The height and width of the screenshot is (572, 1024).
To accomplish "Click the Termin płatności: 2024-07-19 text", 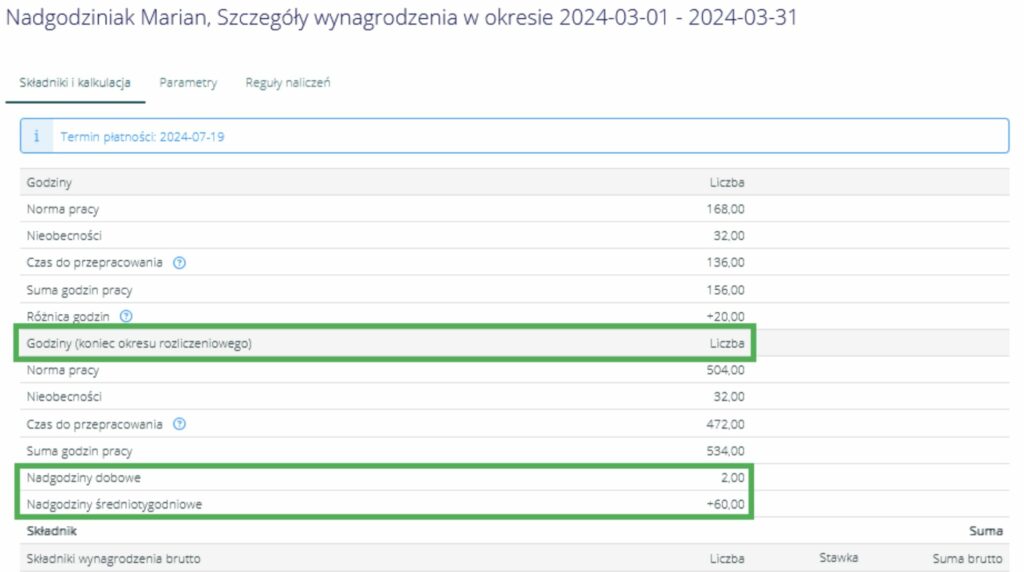I will tap(142, 137).
